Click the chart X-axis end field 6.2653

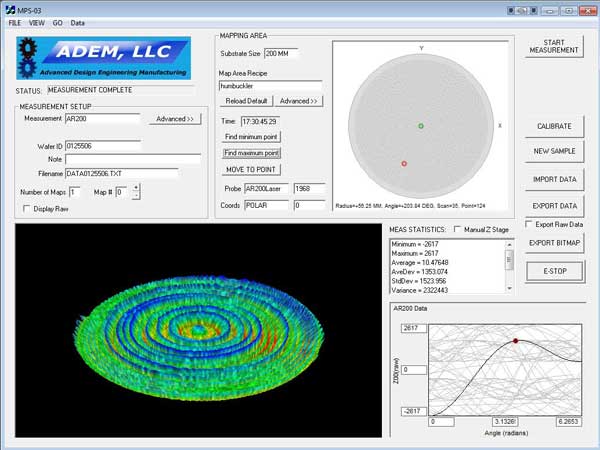(569, 422)
